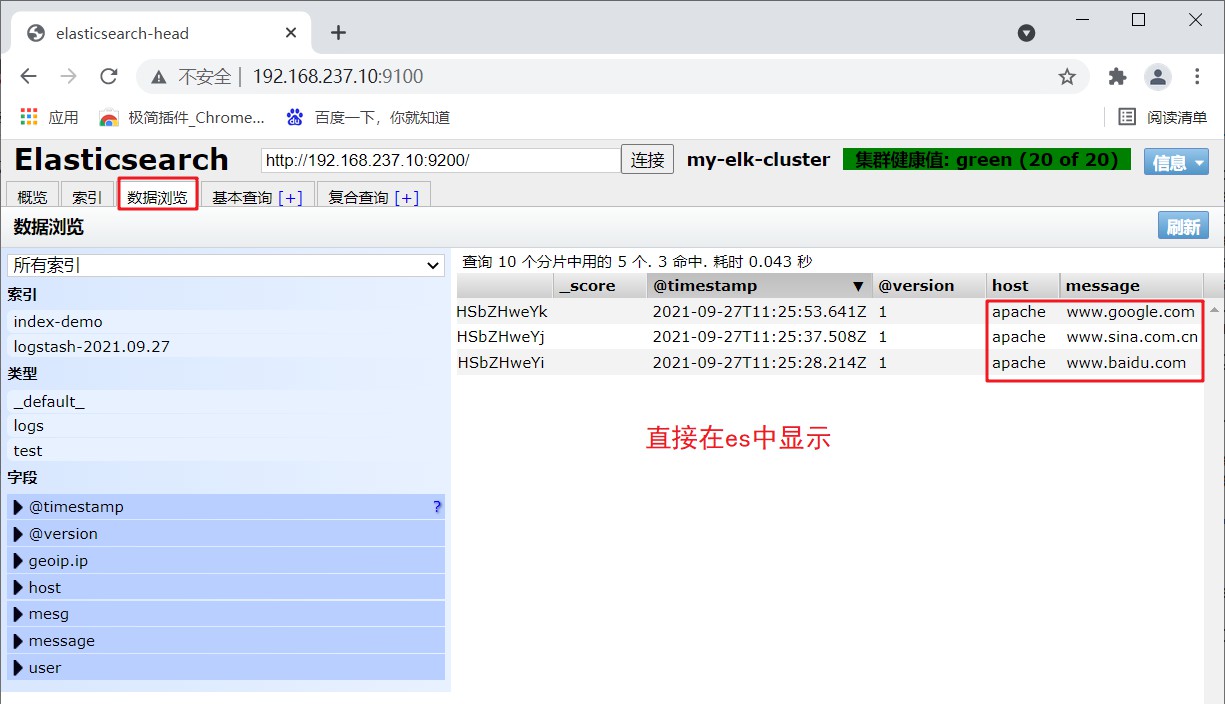Click the green cluster health indicator
1225x704 pixels.
pos(987,160)
